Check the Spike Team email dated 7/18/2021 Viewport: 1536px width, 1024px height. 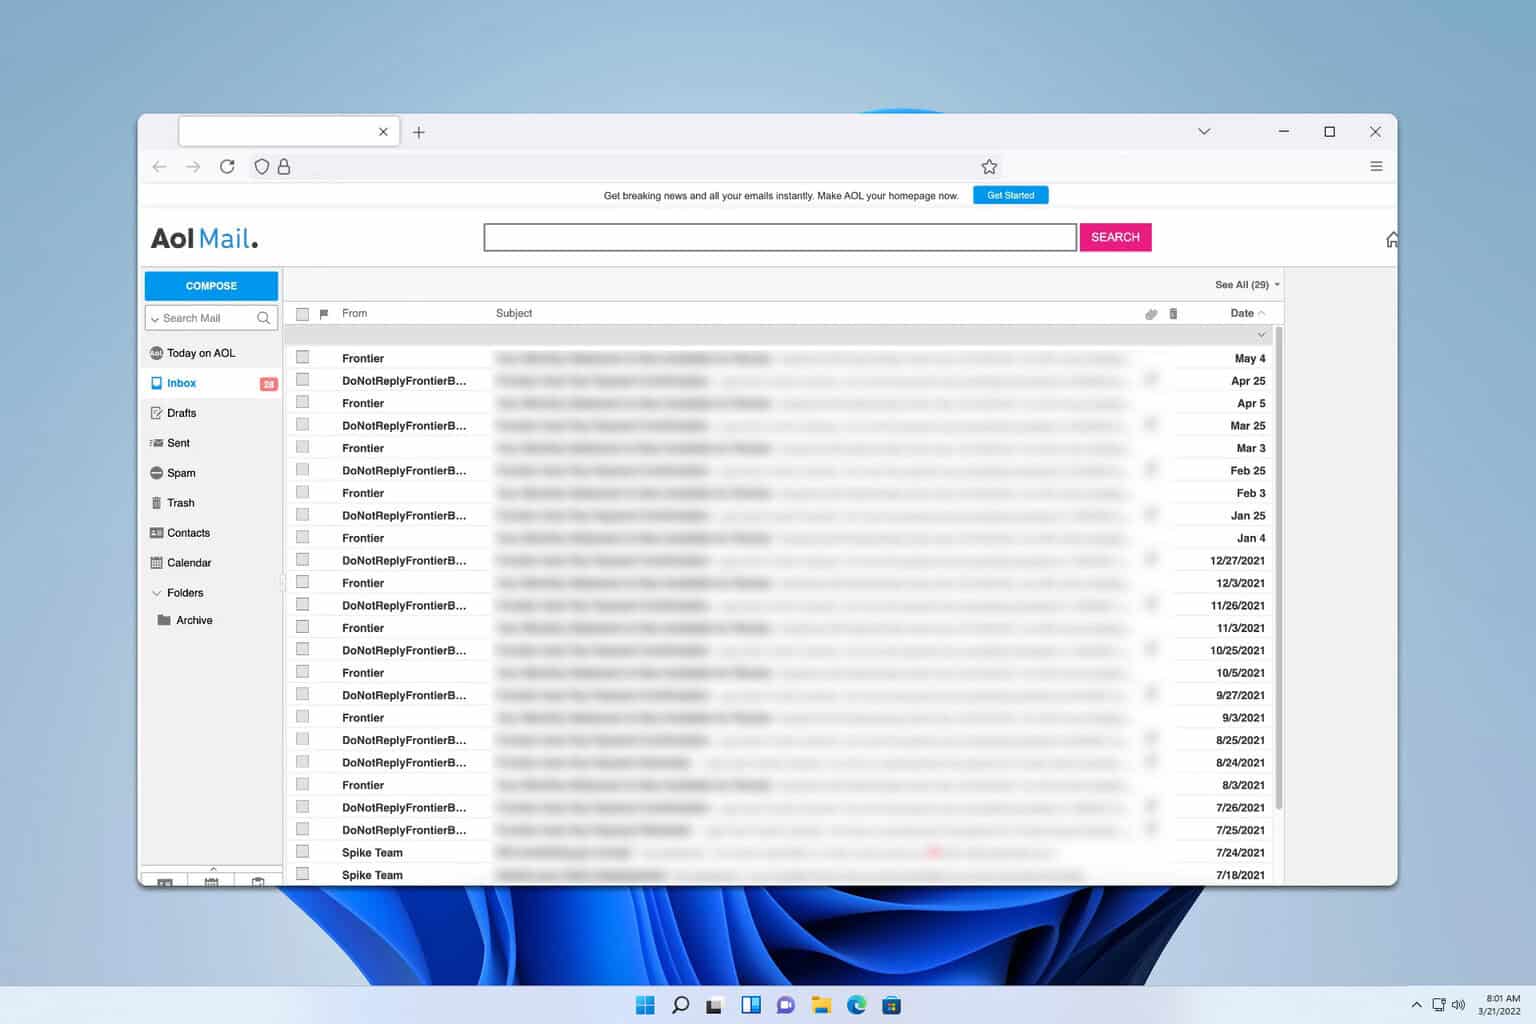(x=303, y=874)
